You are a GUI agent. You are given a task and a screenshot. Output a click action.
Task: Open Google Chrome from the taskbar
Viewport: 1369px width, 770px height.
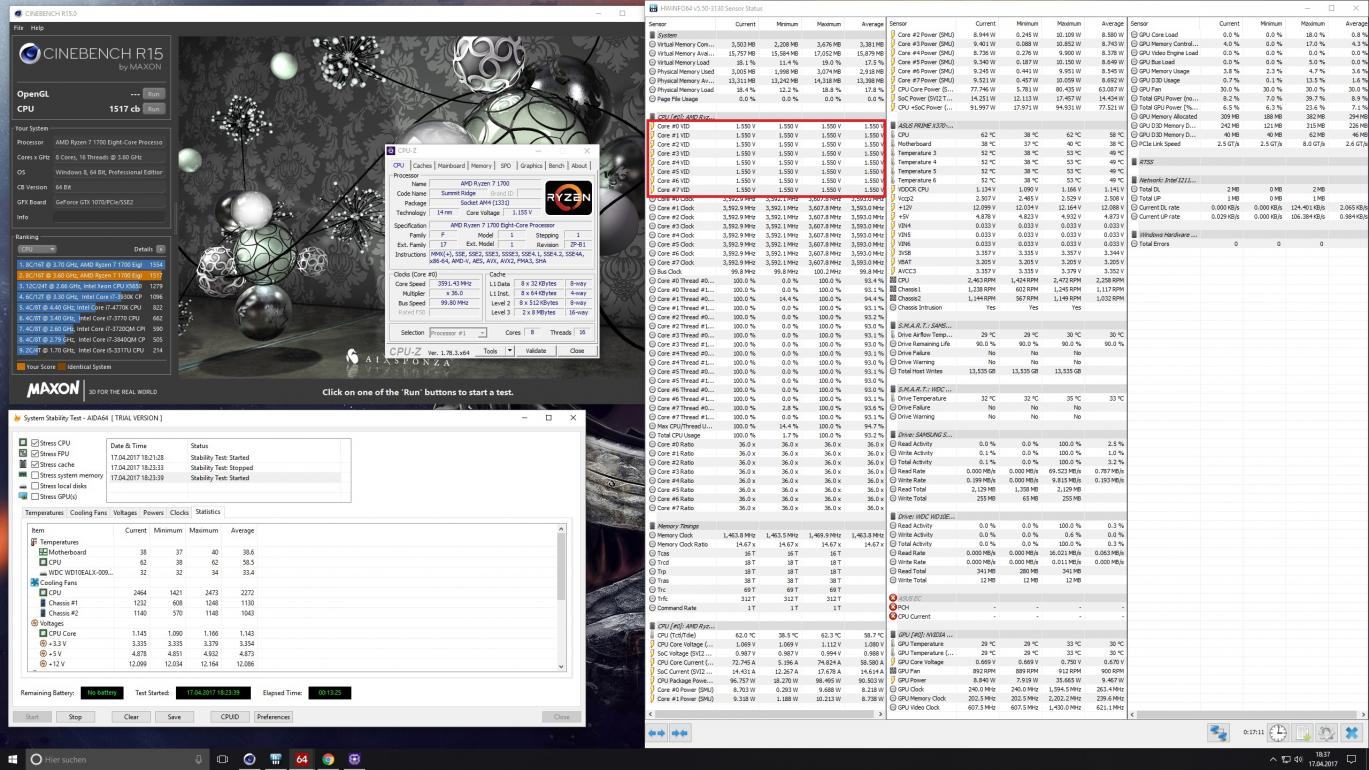point(328,759)
